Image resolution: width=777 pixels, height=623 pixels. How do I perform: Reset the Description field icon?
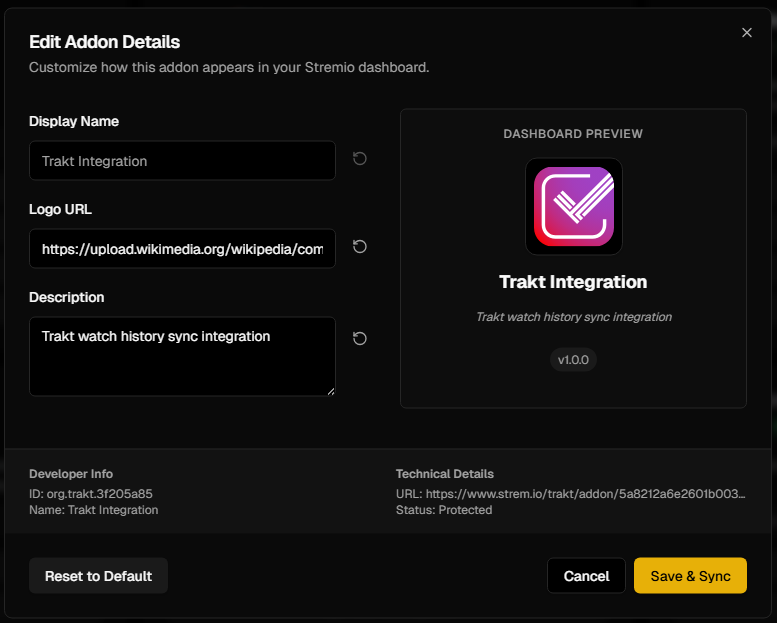(360, 339)
